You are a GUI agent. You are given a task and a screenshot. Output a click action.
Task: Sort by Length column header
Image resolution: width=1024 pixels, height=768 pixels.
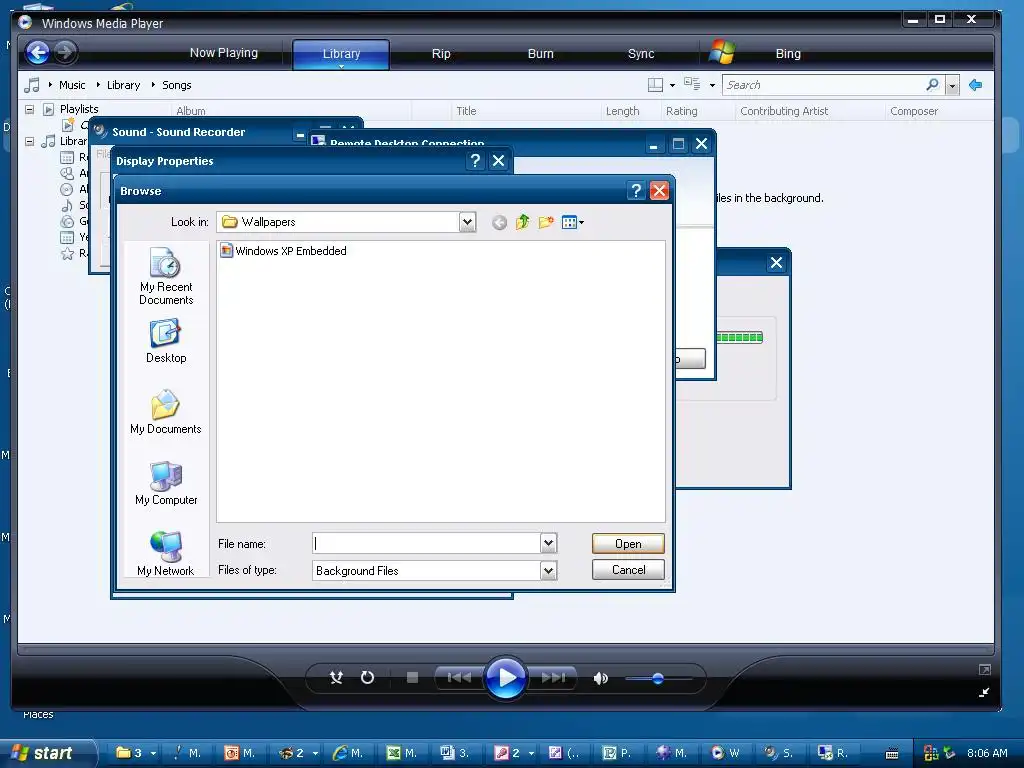tap(622, 111)
